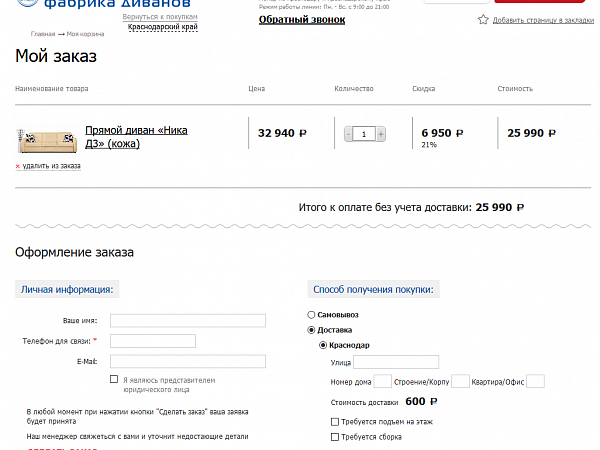Check the юридического лица representative box

click(114, 380)
